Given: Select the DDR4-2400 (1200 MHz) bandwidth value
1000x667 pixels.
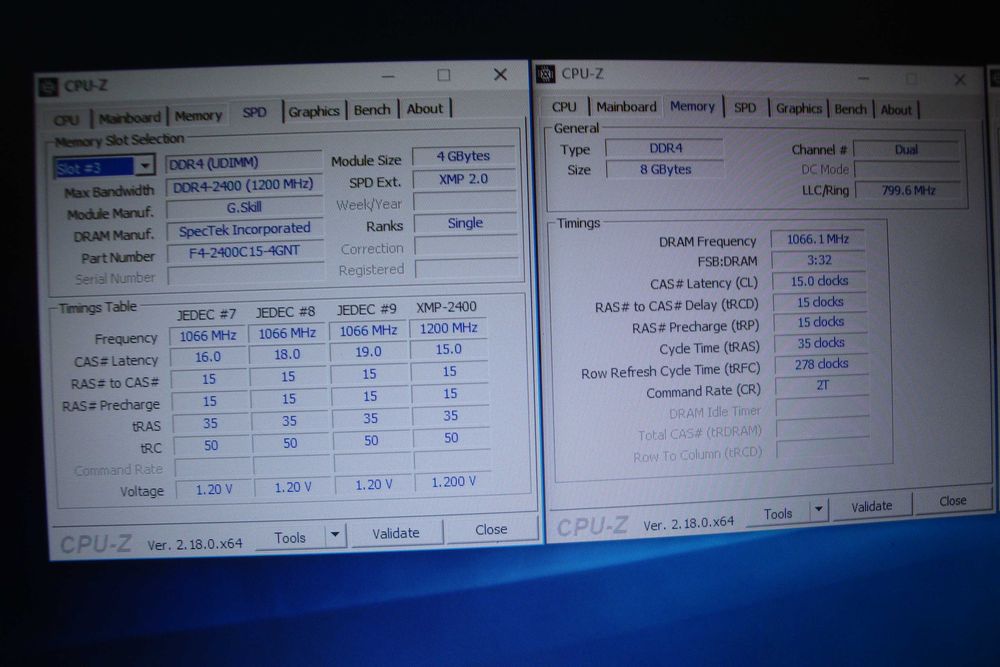Looking at the screenshot, I should pos(244,186).
